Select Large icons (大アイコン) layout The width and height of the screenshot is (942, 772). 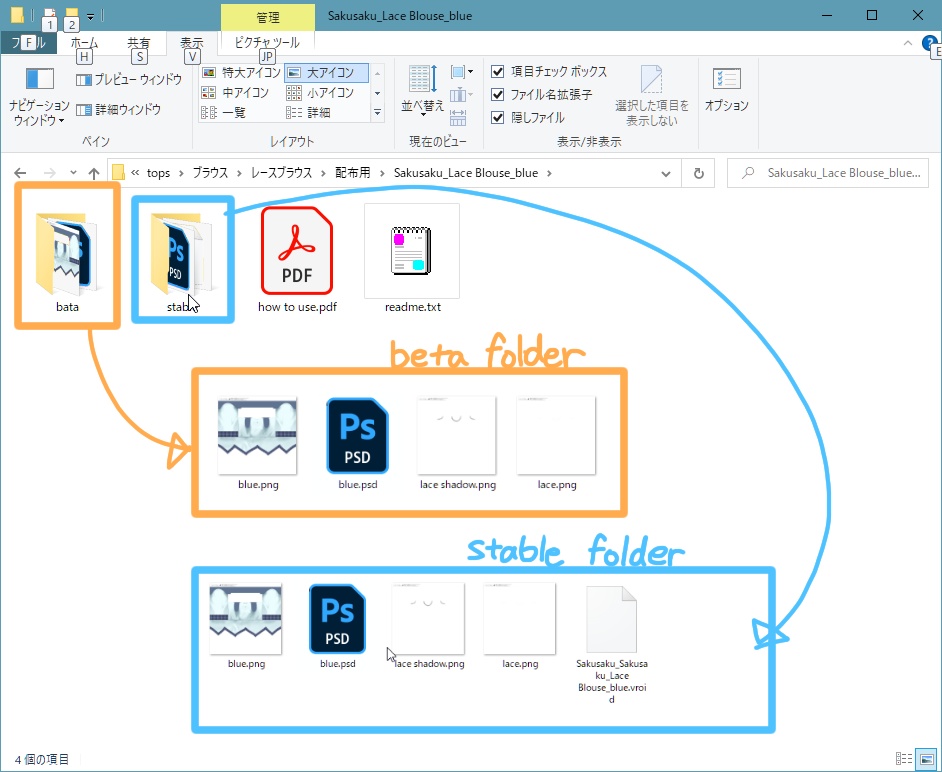coord(326,73)
